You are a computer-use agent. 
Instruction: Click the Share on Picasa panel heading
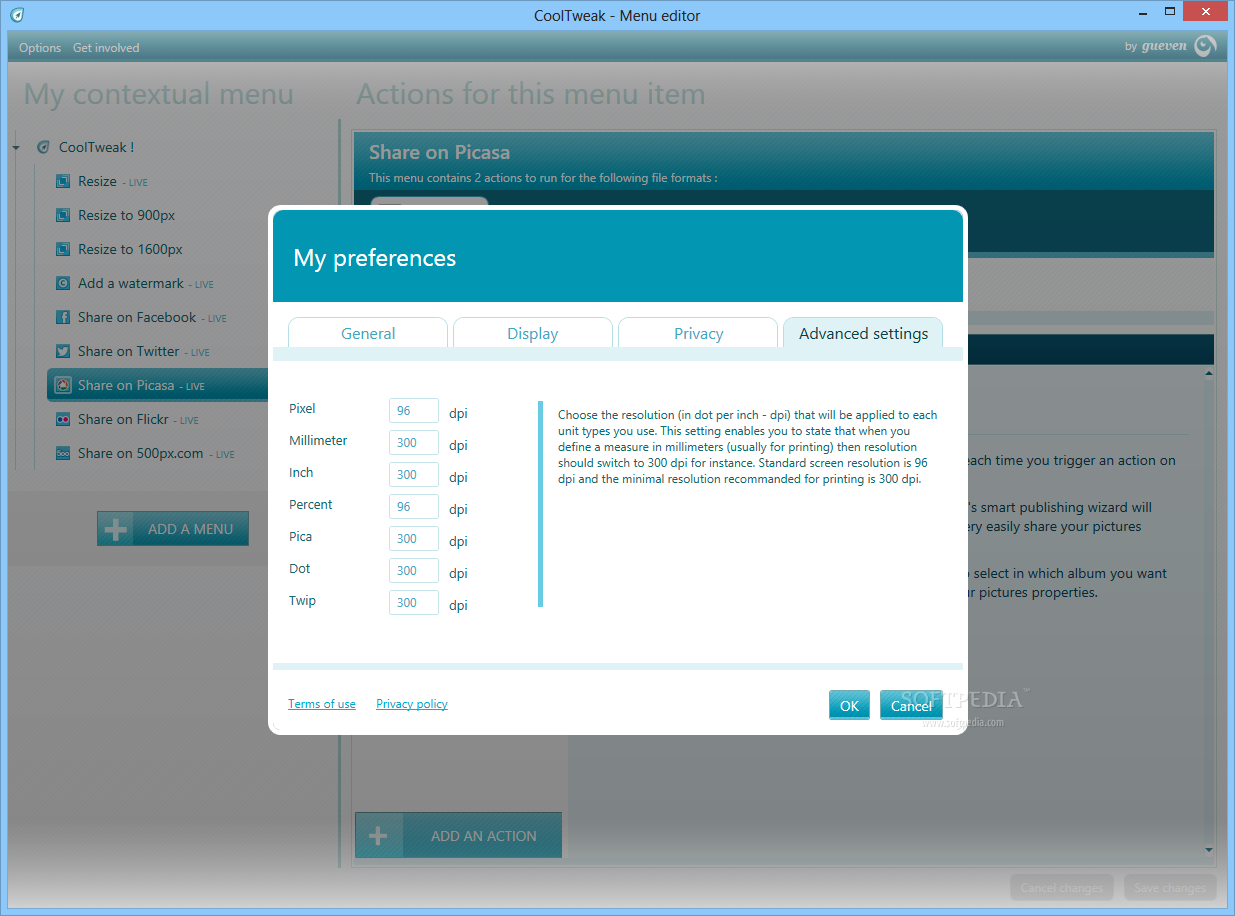click(439, 152)
